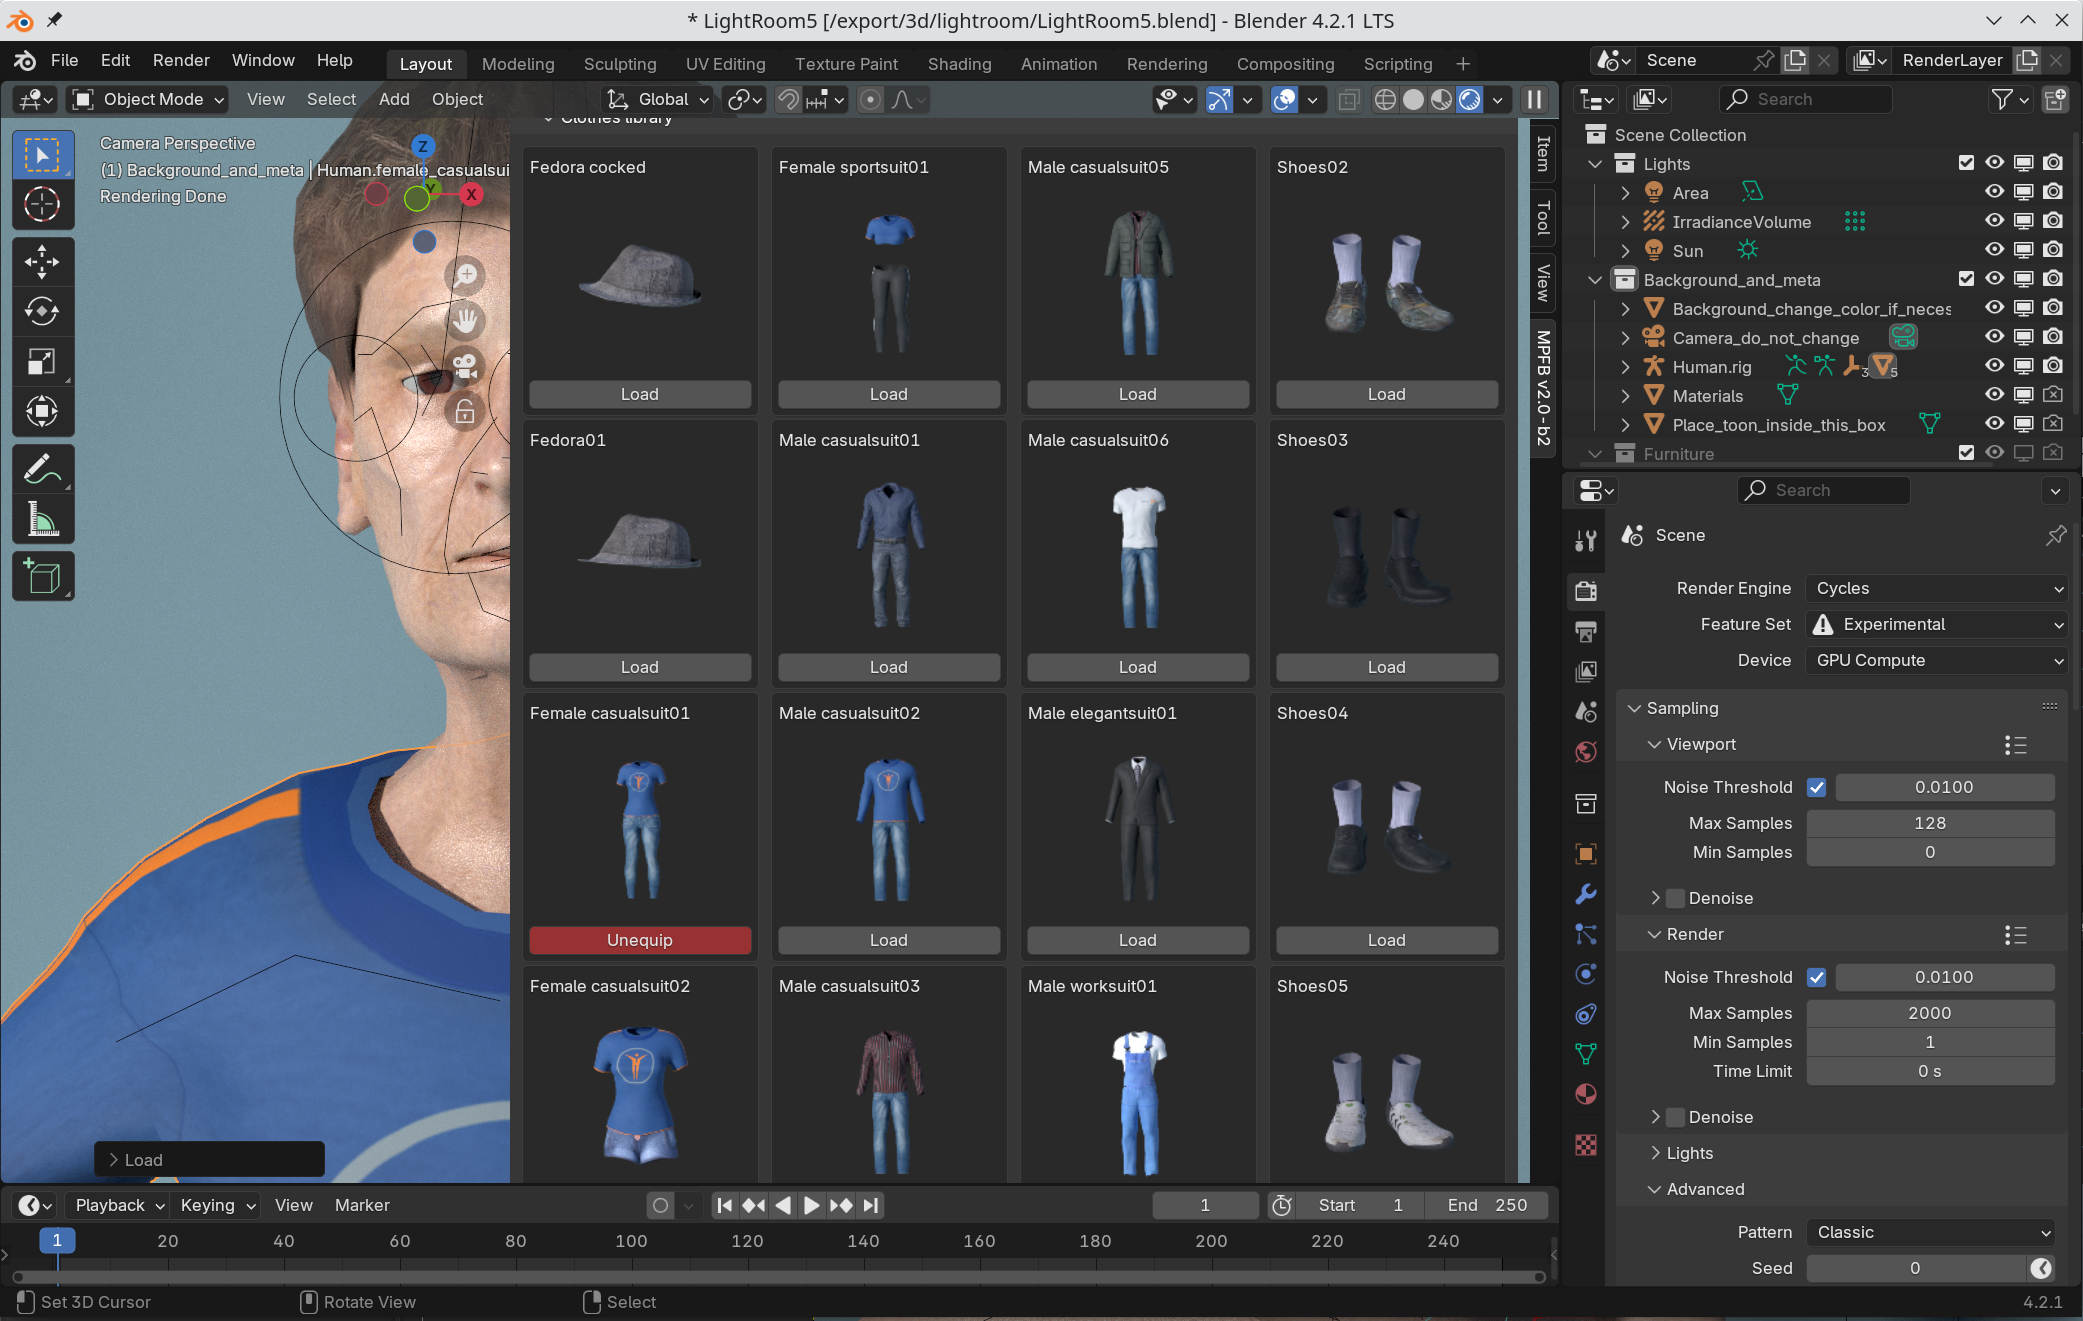This screenshot has height=1321, width=2083.
Task: Click Unequip button for Female casualsuit01
Action: (639, 940)
